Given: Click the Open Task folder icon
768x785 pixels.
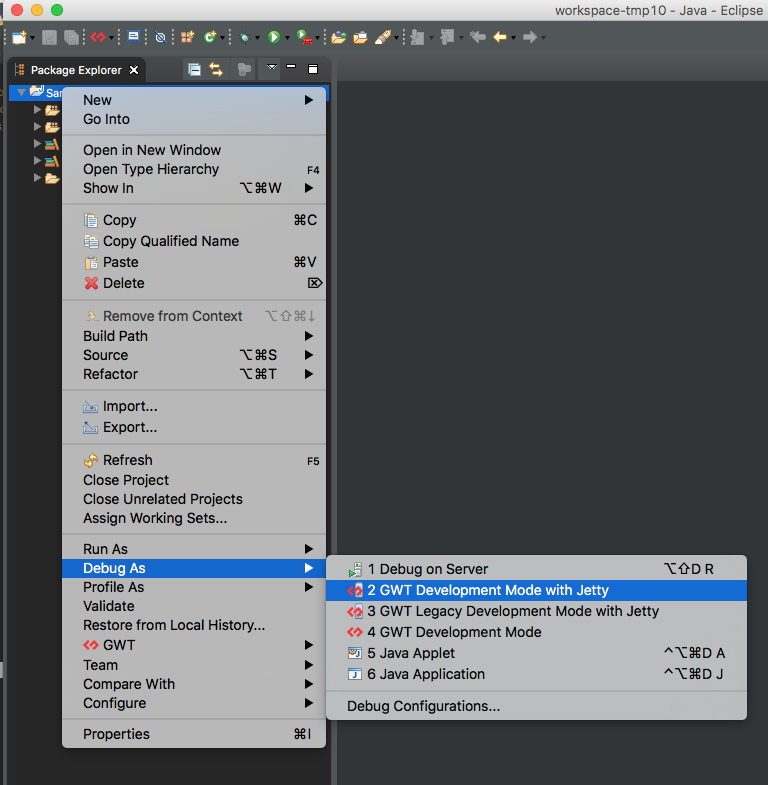Looking at the screenshot, I should pos(360,38).
